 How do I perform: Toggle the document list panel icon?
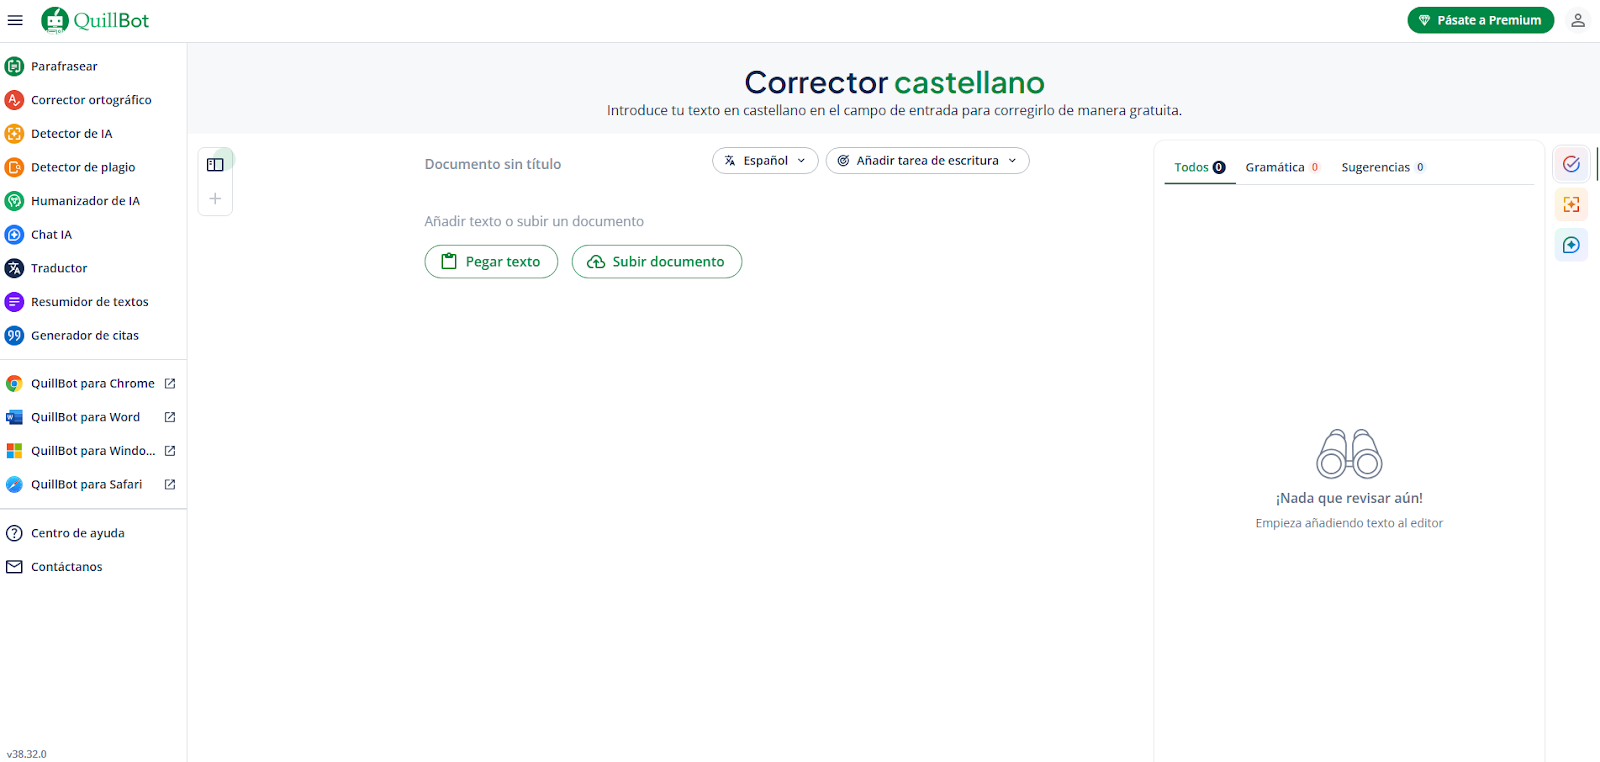pos(215,165)
